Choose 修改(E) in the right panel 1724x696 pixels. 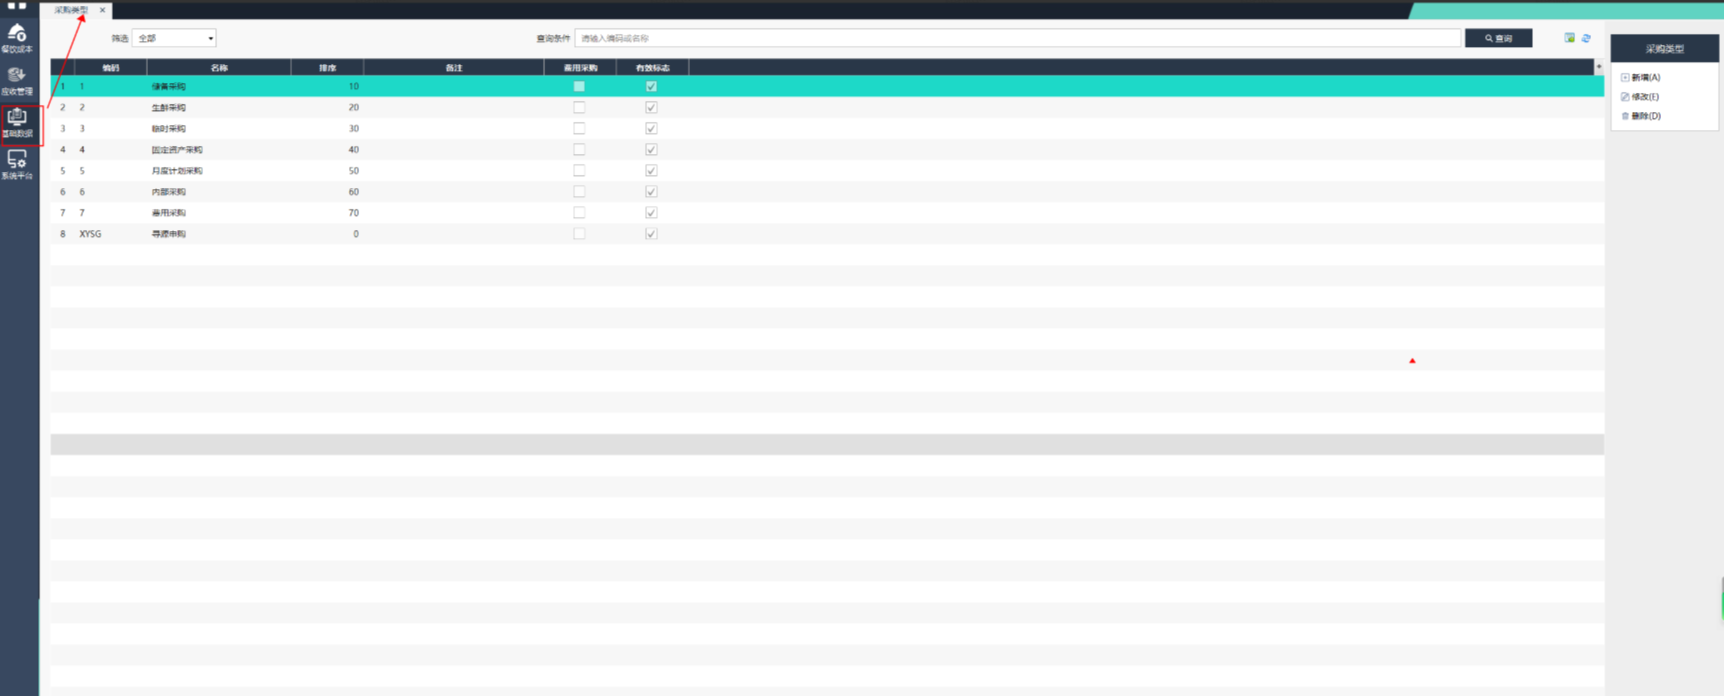click(x=1644, y=97)
